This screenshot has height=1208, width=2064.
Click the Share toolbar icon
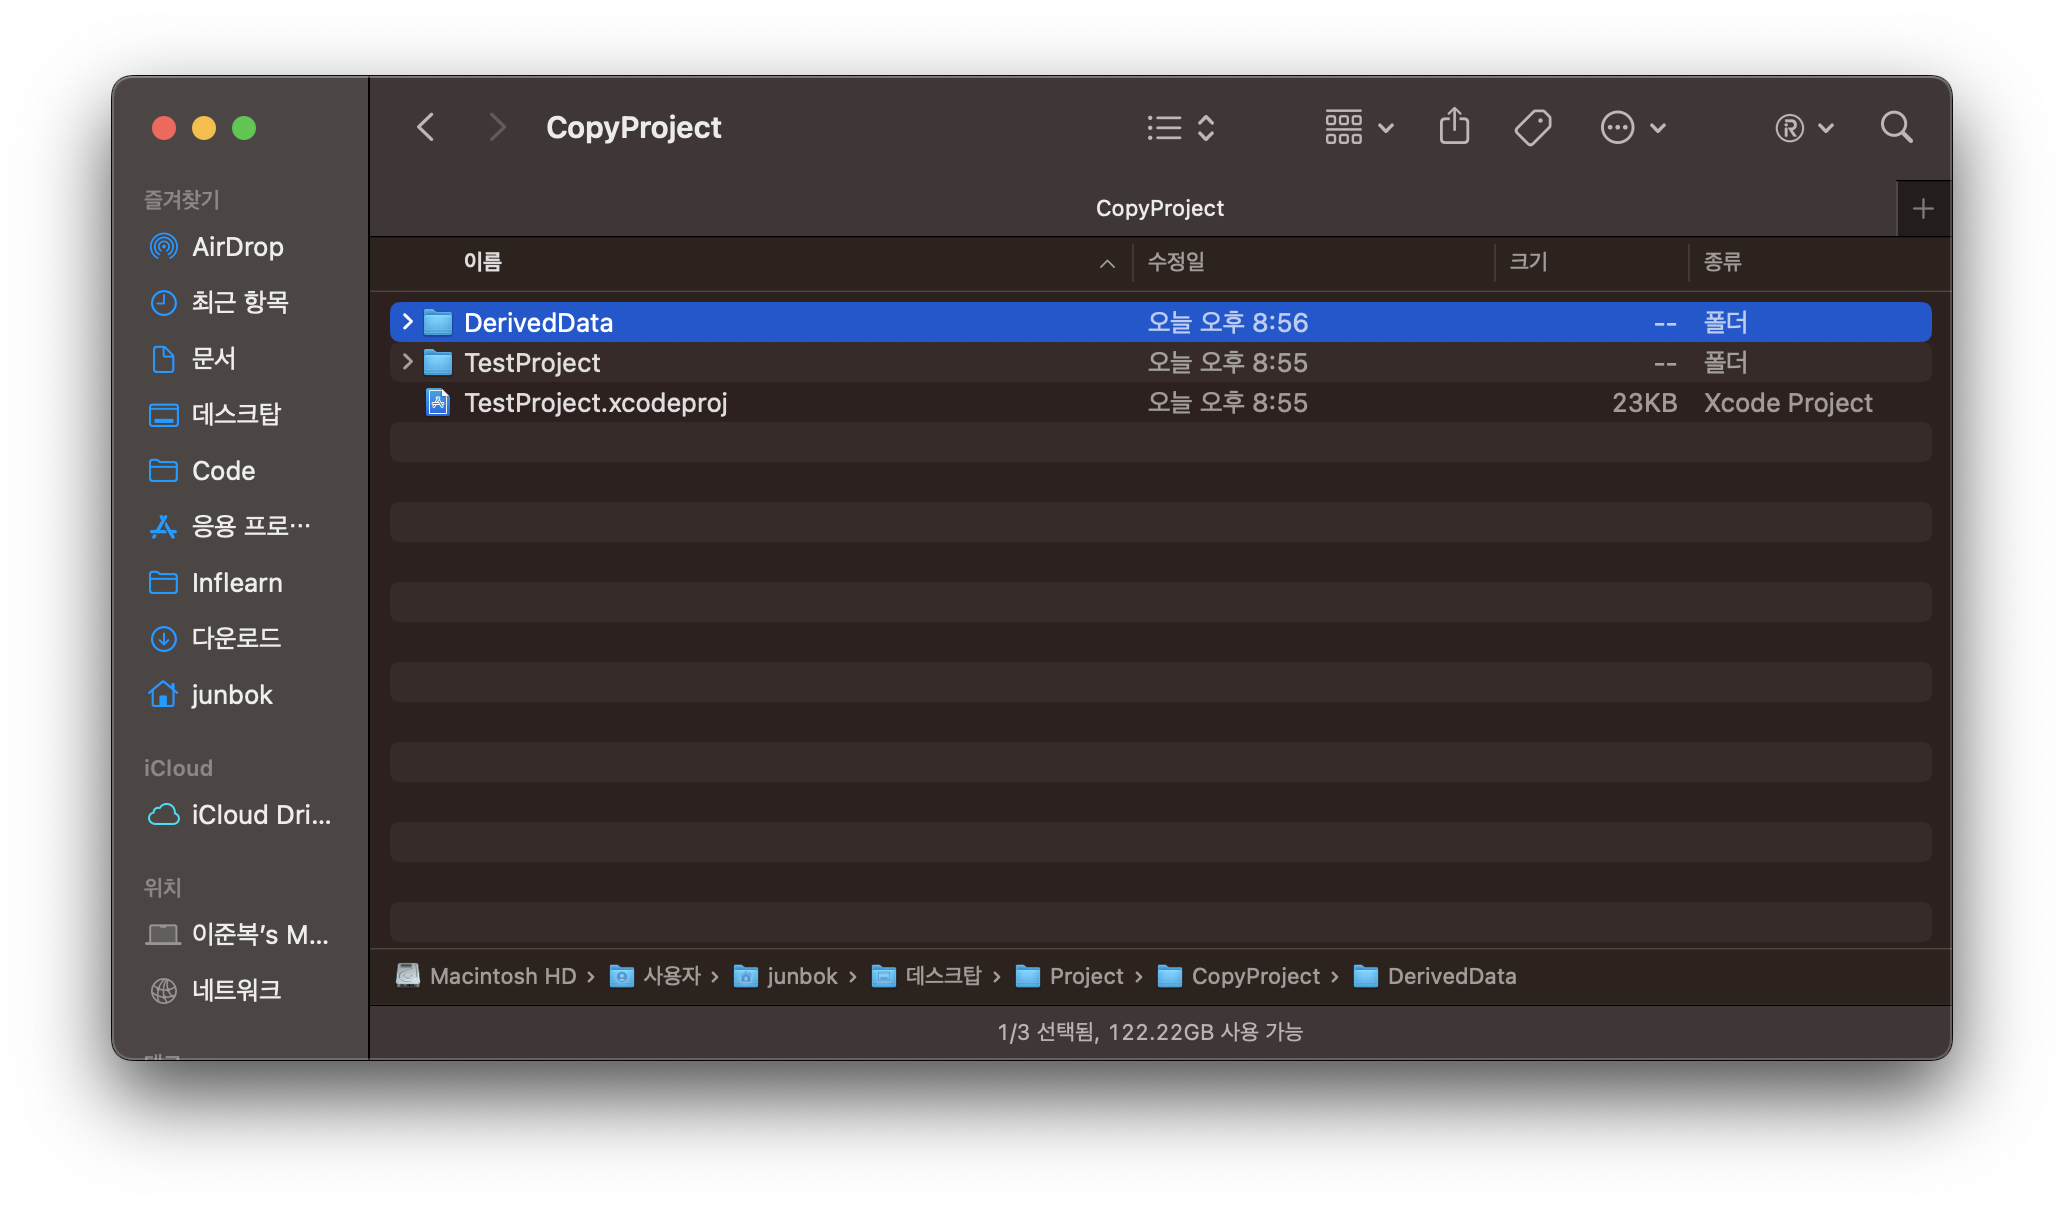[1454, 127]
